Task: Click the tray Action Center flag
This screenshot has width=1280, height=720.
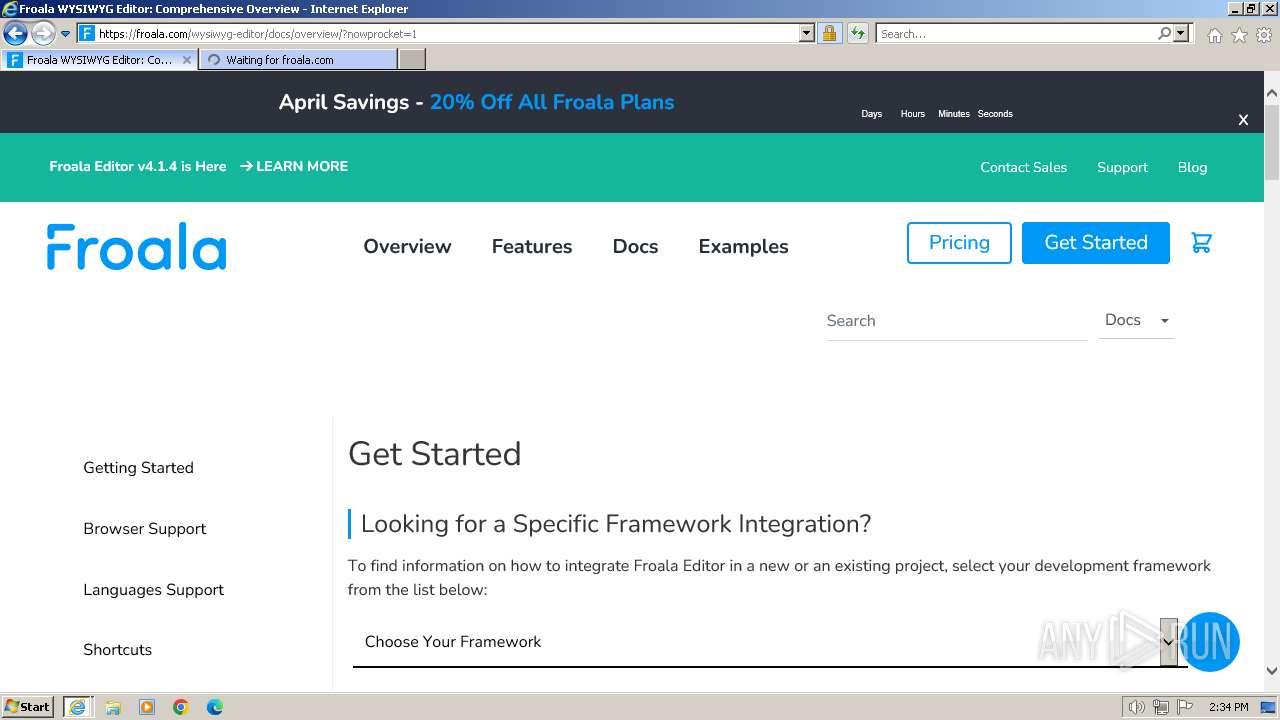Action: tap(1184, 707)
